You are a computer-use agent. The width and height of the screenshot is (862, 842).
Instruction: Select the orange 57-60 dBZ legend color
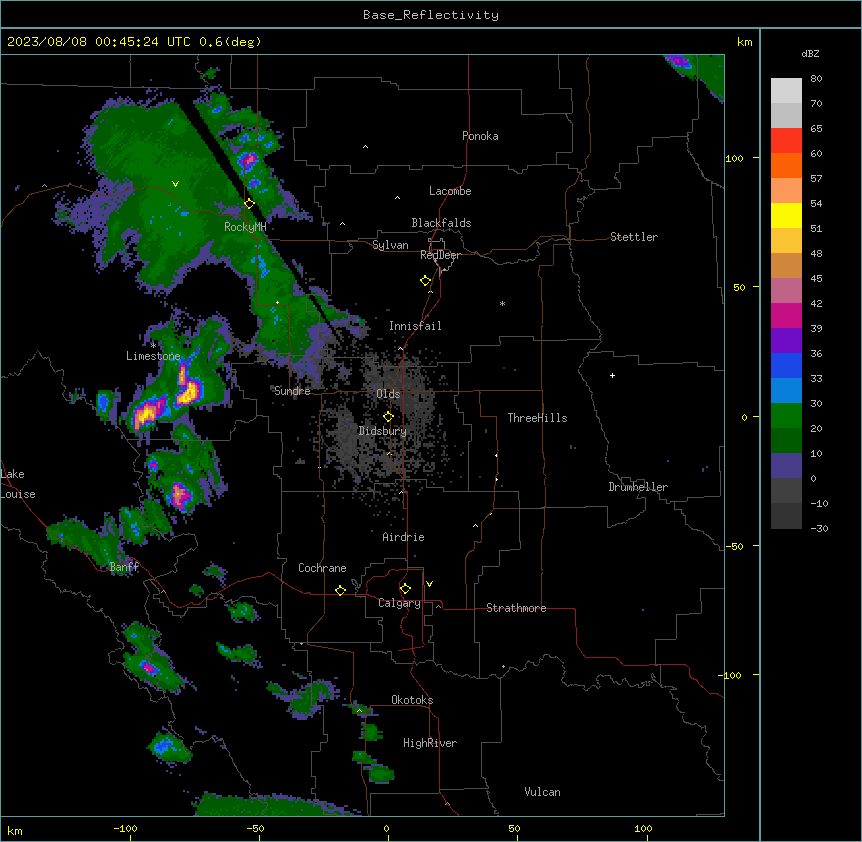[786, 165]
